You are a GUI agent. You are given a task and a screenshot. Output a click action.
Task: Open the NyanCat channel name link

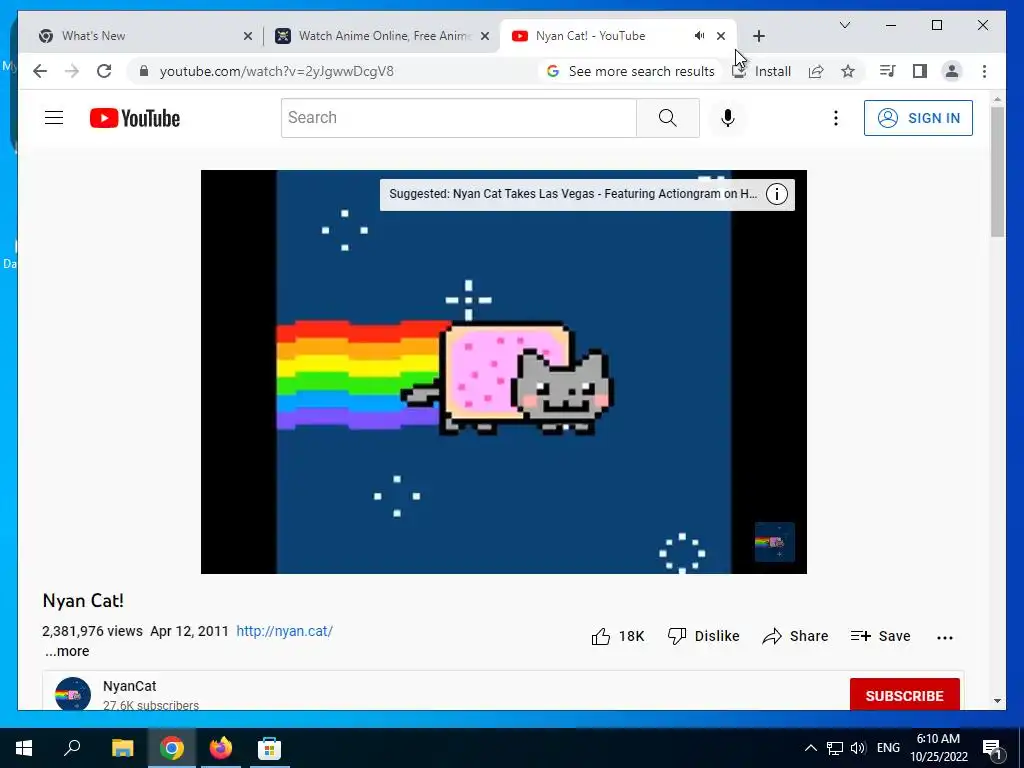(x=129, y=686)
